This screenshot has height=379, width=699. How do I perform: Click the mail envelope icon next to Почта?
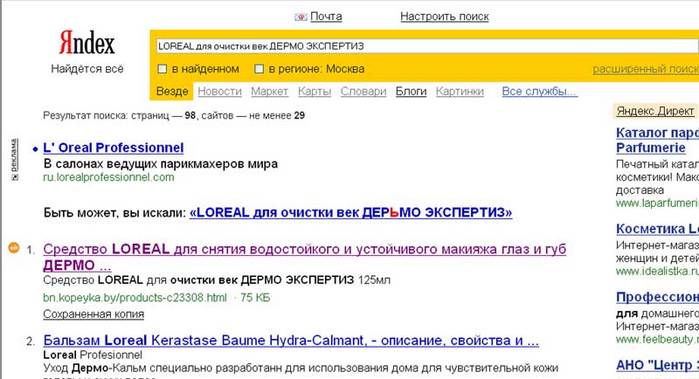301,17
